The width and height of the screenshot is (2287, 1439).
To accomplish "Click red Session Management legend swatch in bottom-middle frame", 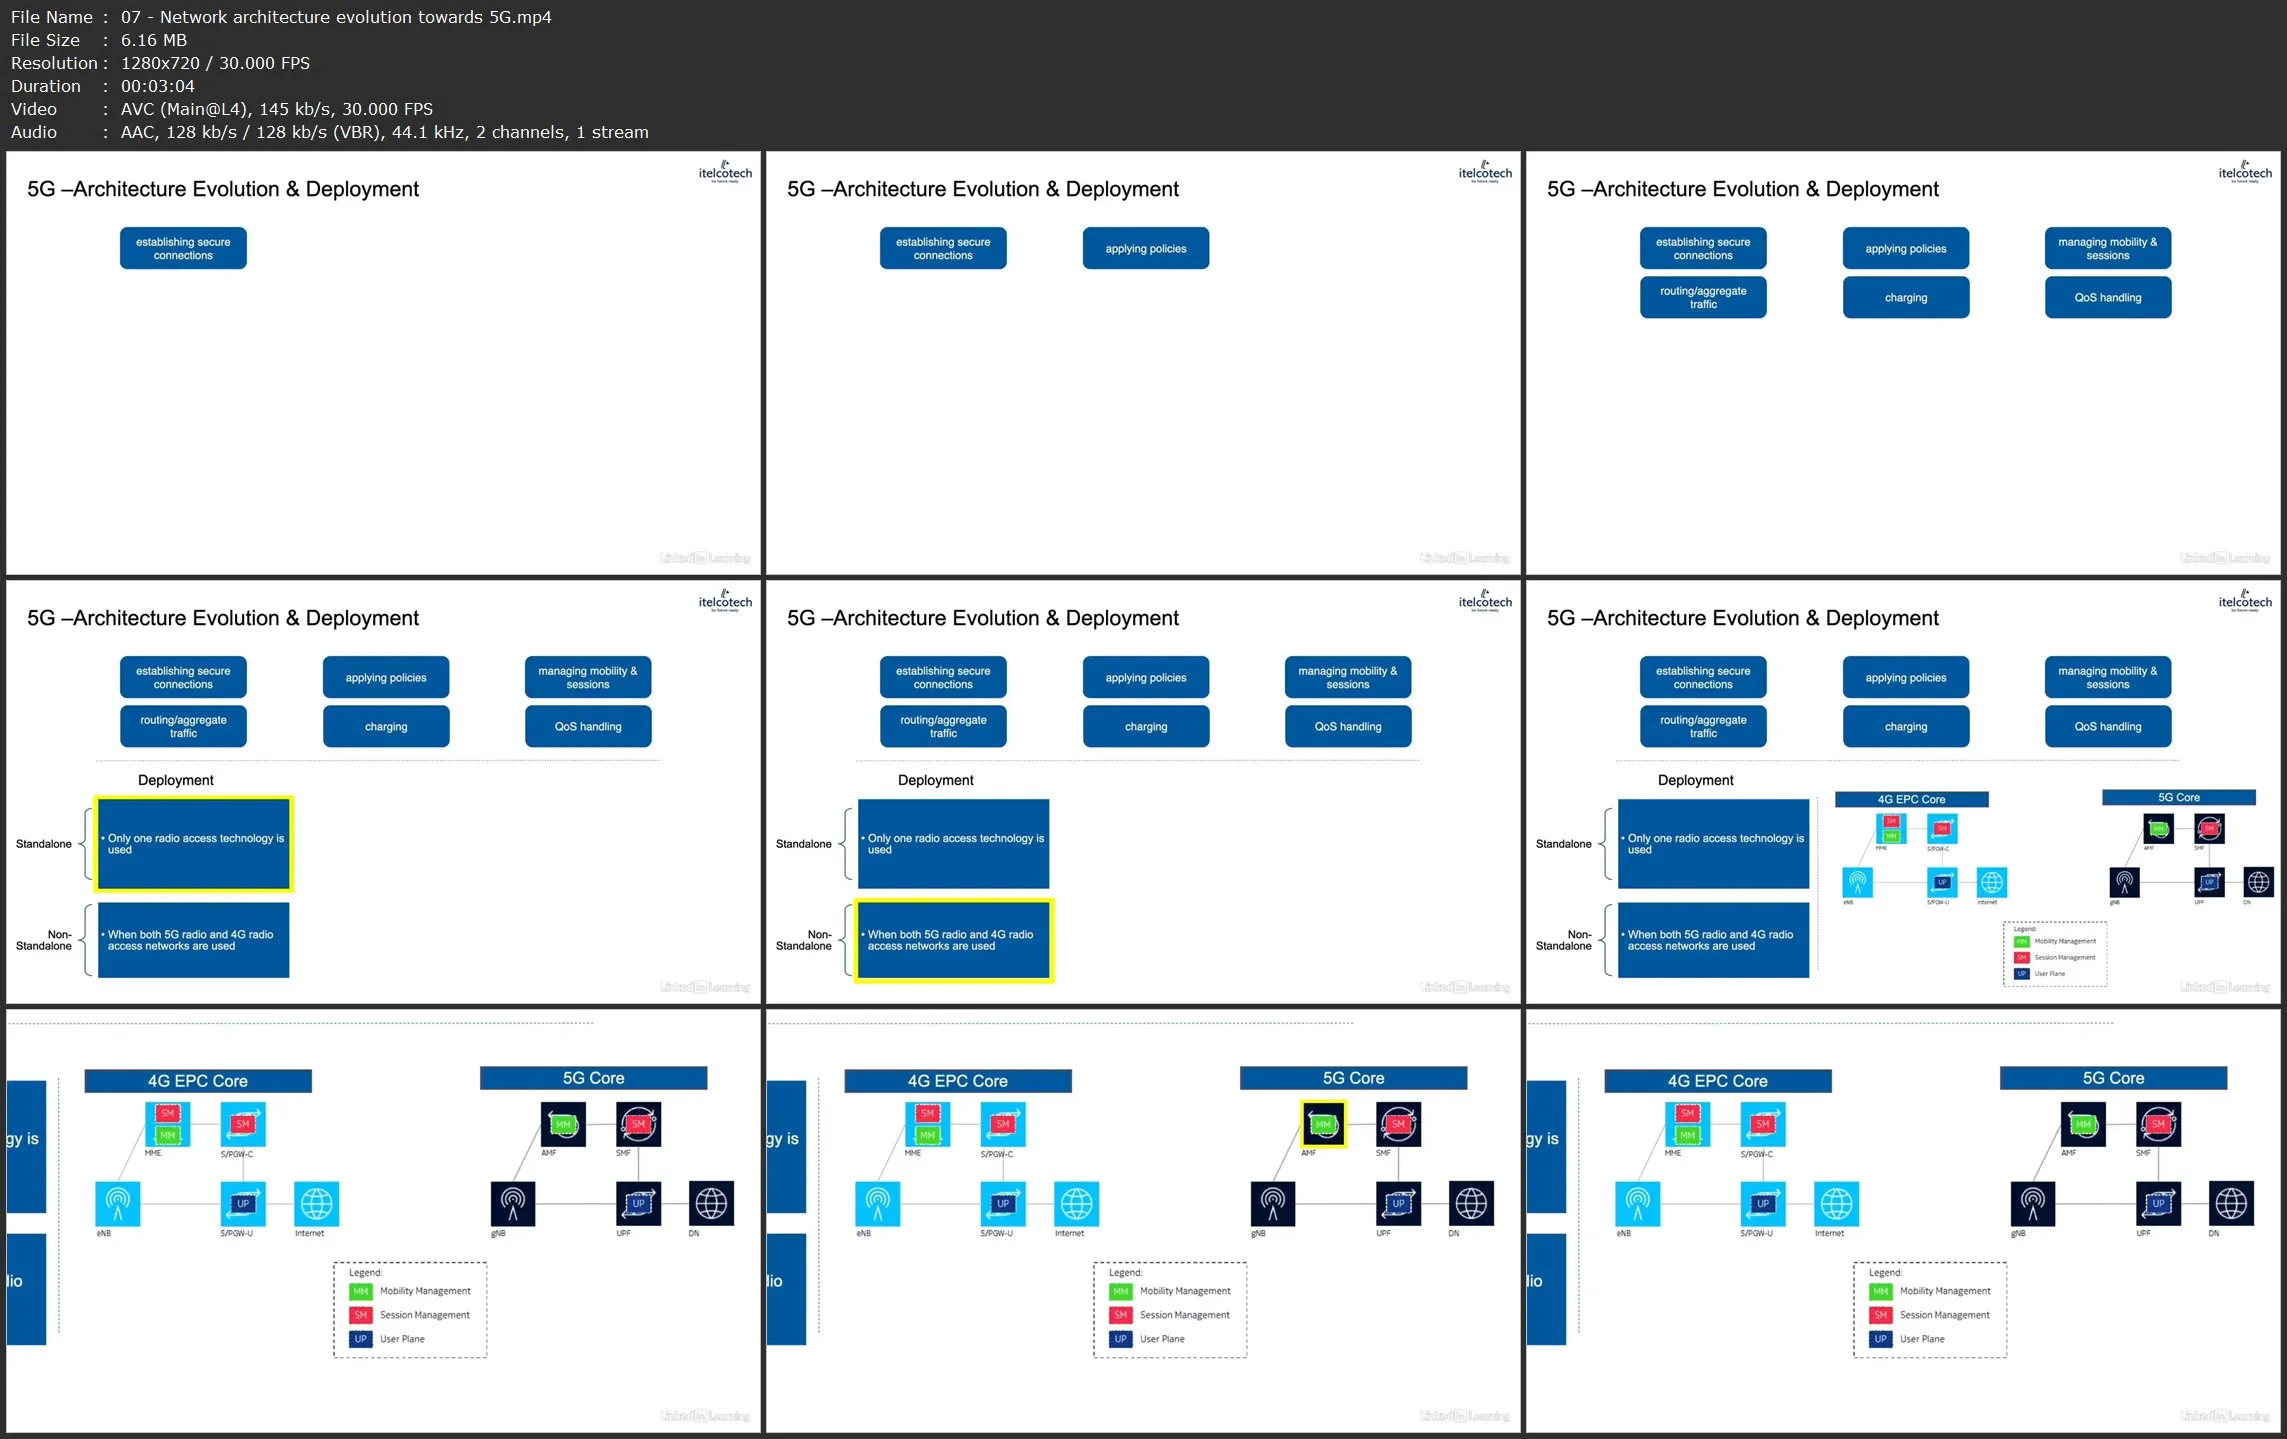I will [x=1120, y=1315].
